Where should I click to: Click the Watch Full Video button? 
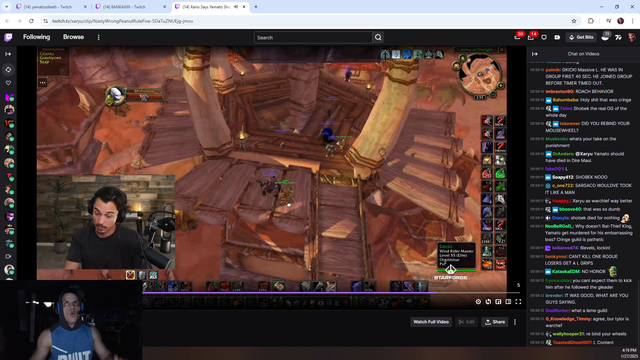pyautogui.click(x=431, y=322)
